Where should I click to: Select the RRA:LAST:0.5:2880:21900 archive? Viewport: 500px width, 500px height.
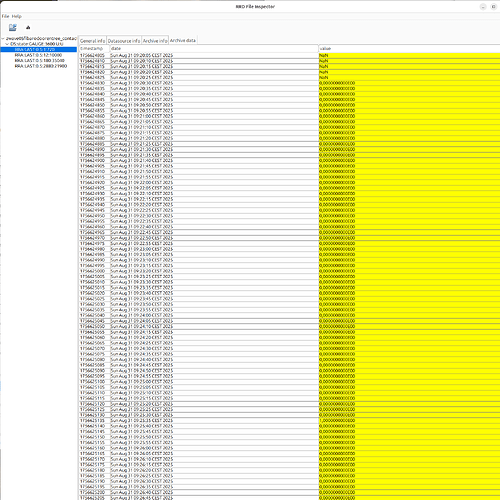coord(41,66)
